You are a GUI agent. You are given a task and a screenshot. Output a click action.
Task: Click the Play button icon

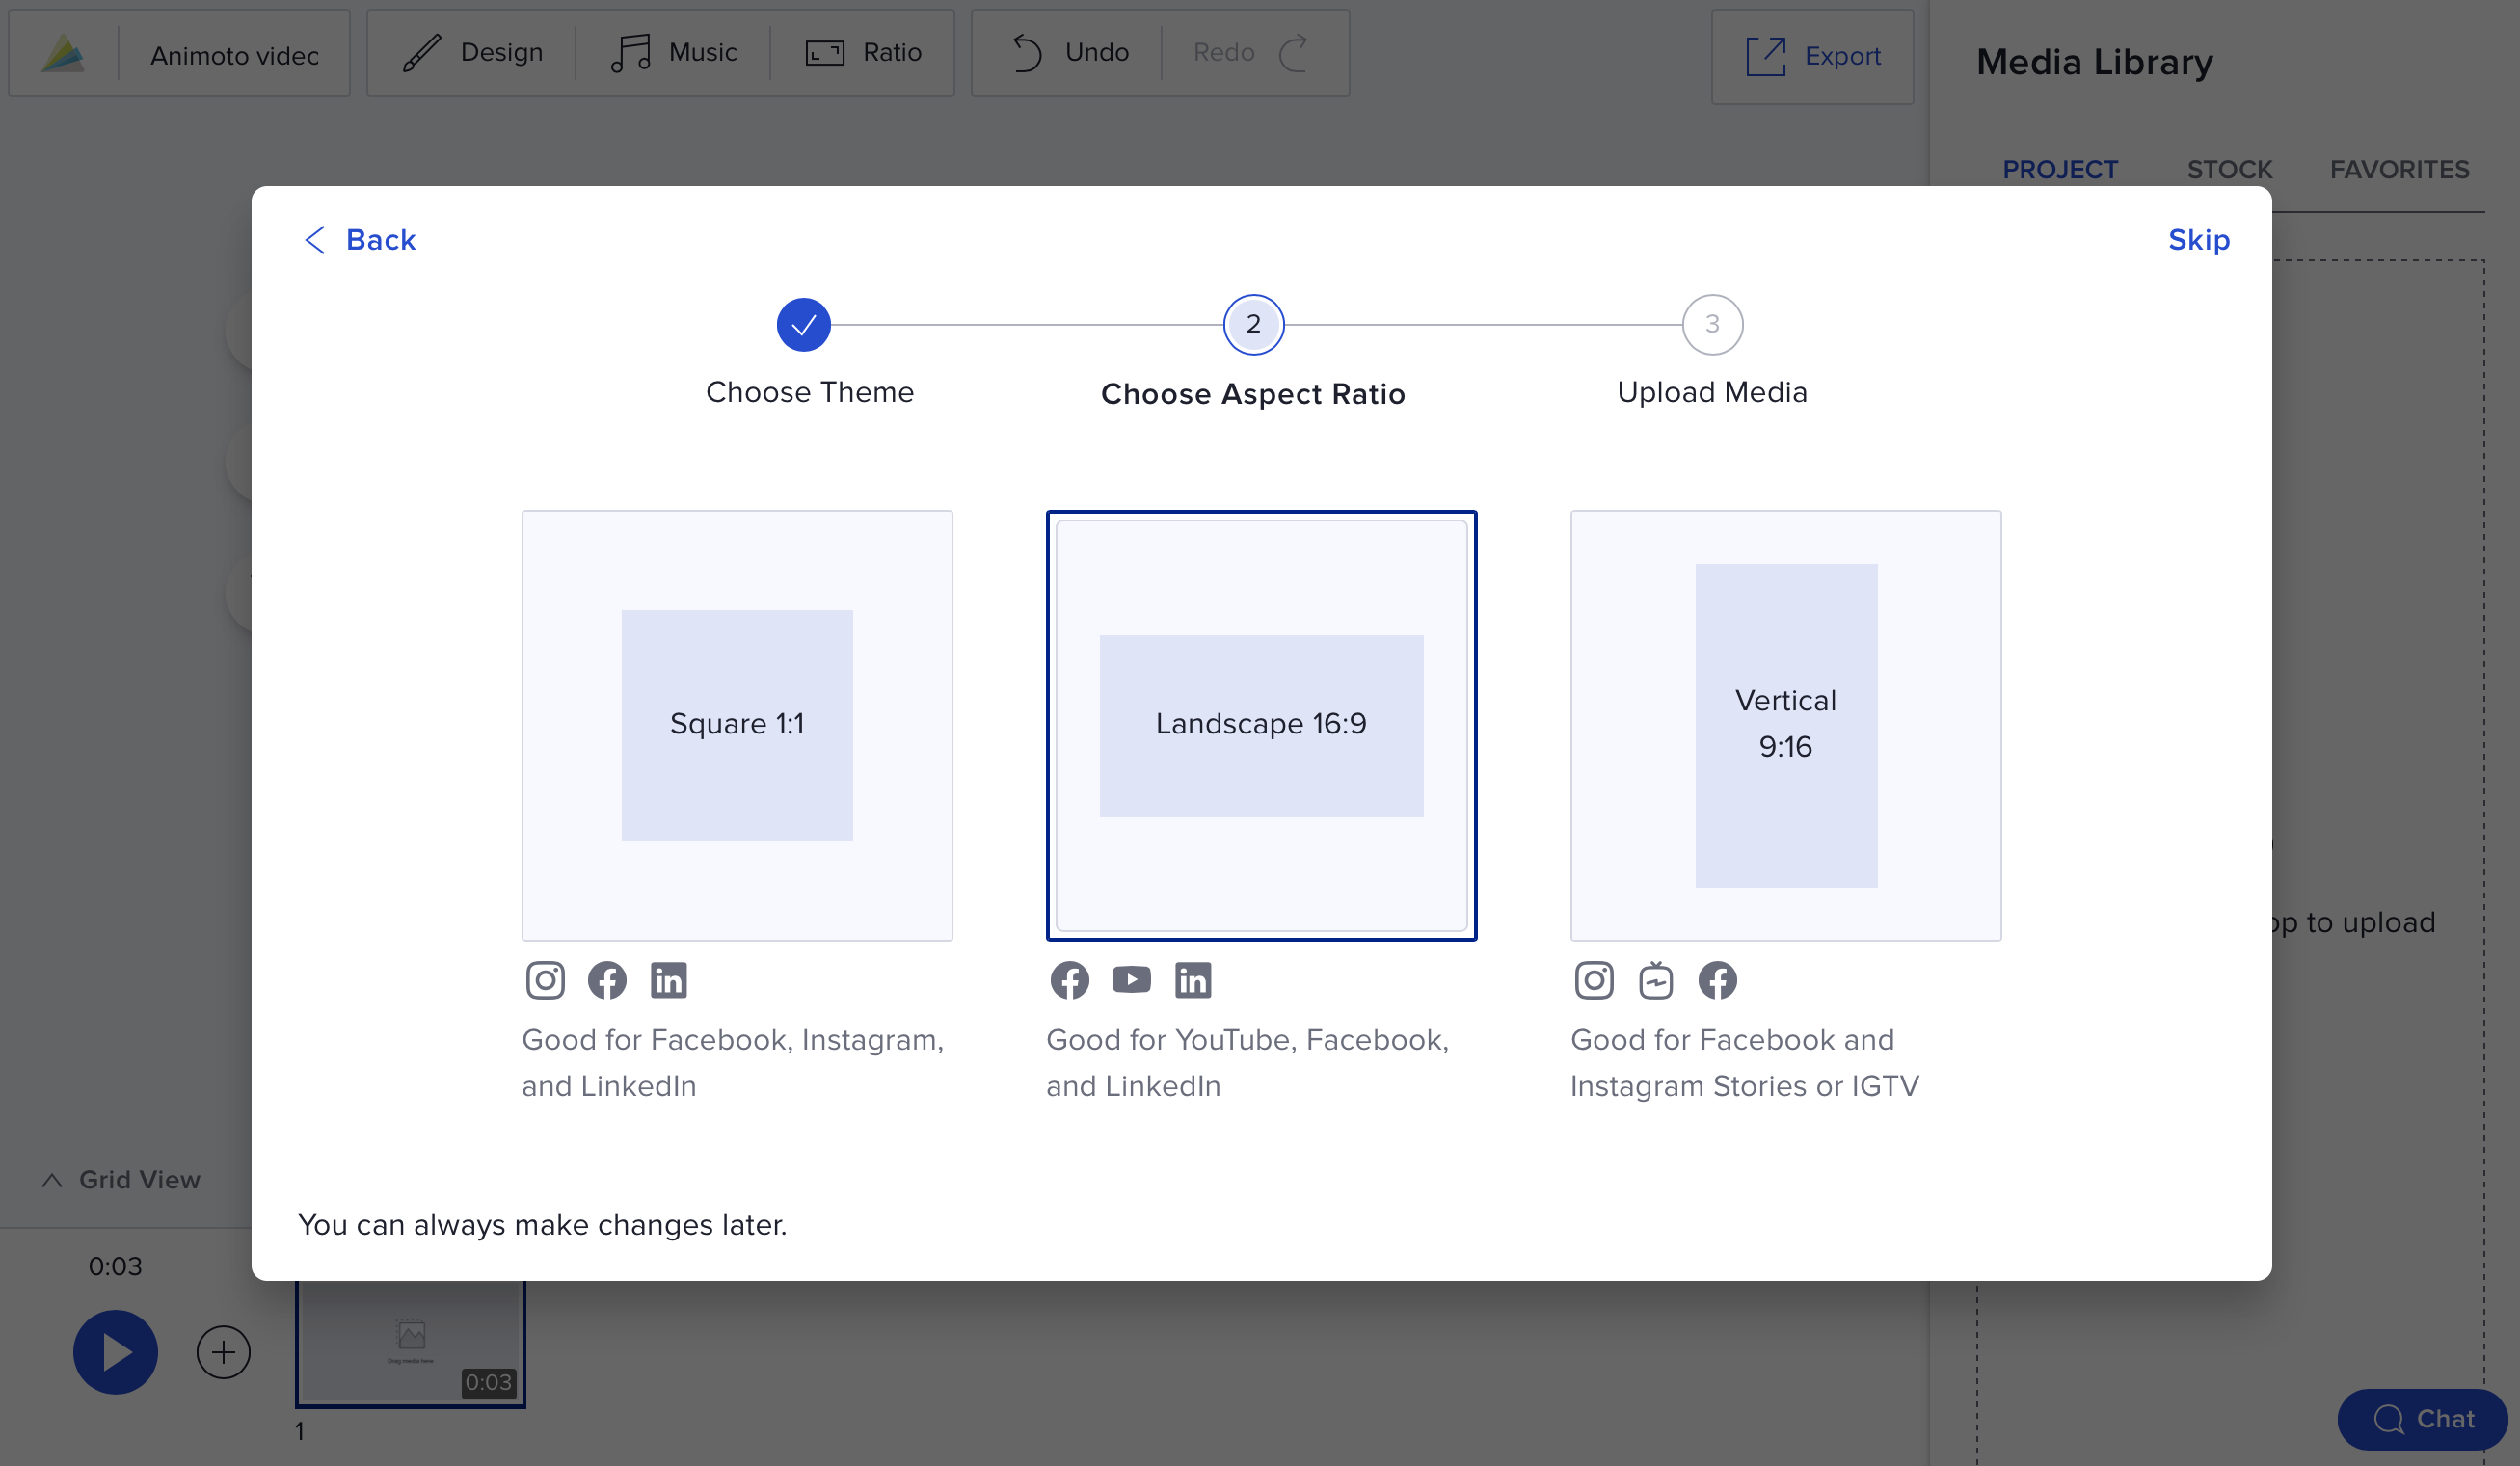pyautogui.click(x=114, y=1350)
